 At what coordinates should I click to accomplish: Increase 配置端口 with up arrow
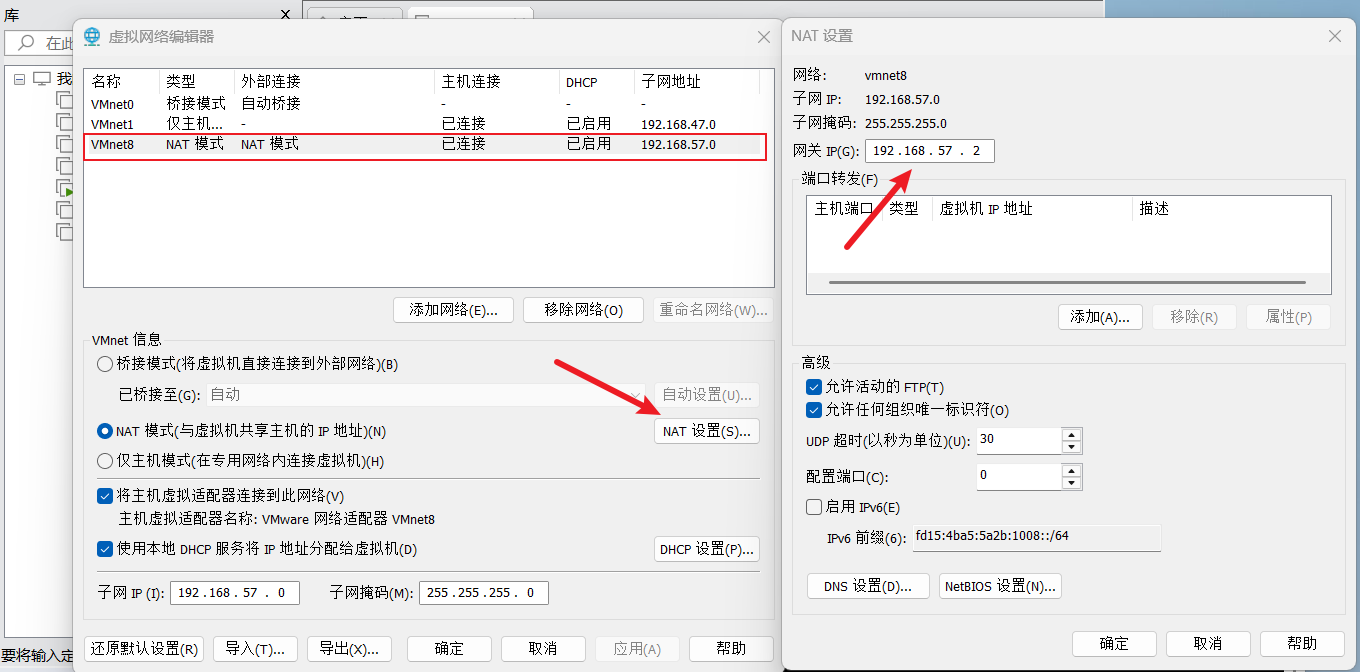point(1071,470)
